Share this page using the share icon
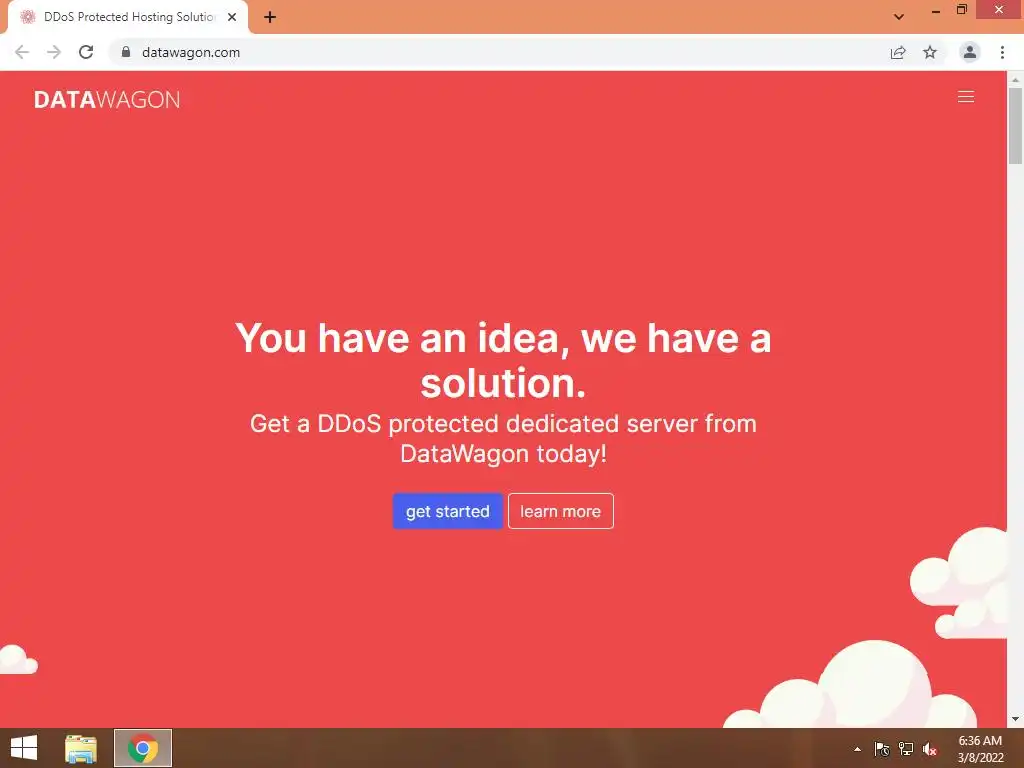This screenshot has height=768, width=1024. click(x=898, y=52)
